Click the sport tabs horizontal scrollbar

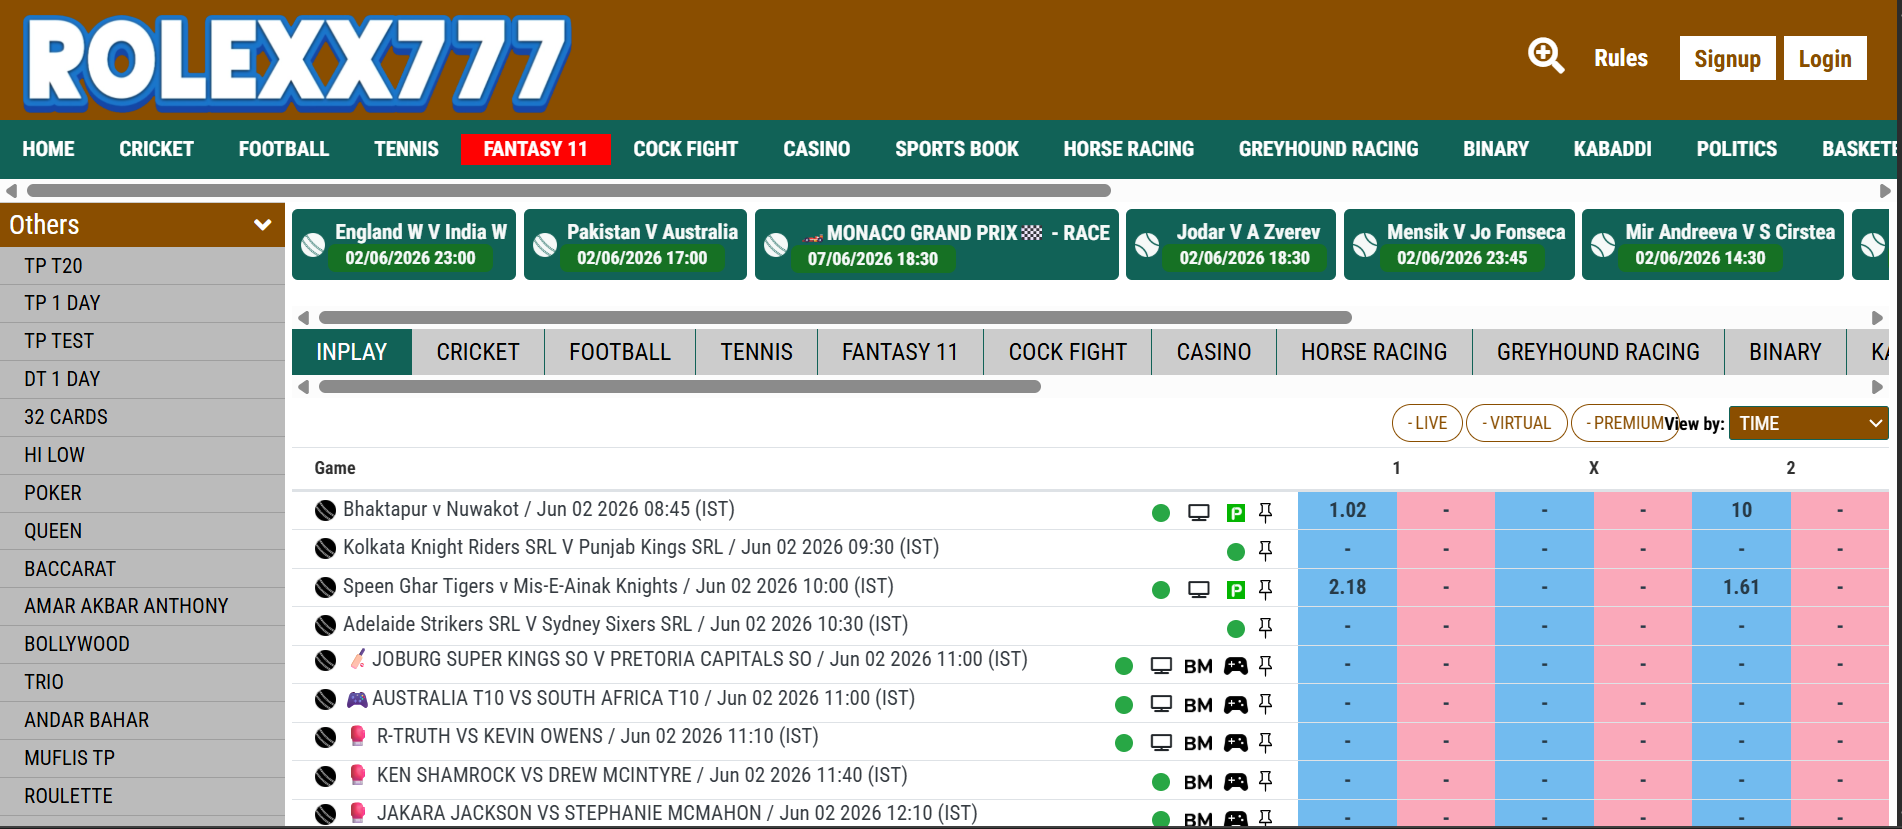pos(679,386)
